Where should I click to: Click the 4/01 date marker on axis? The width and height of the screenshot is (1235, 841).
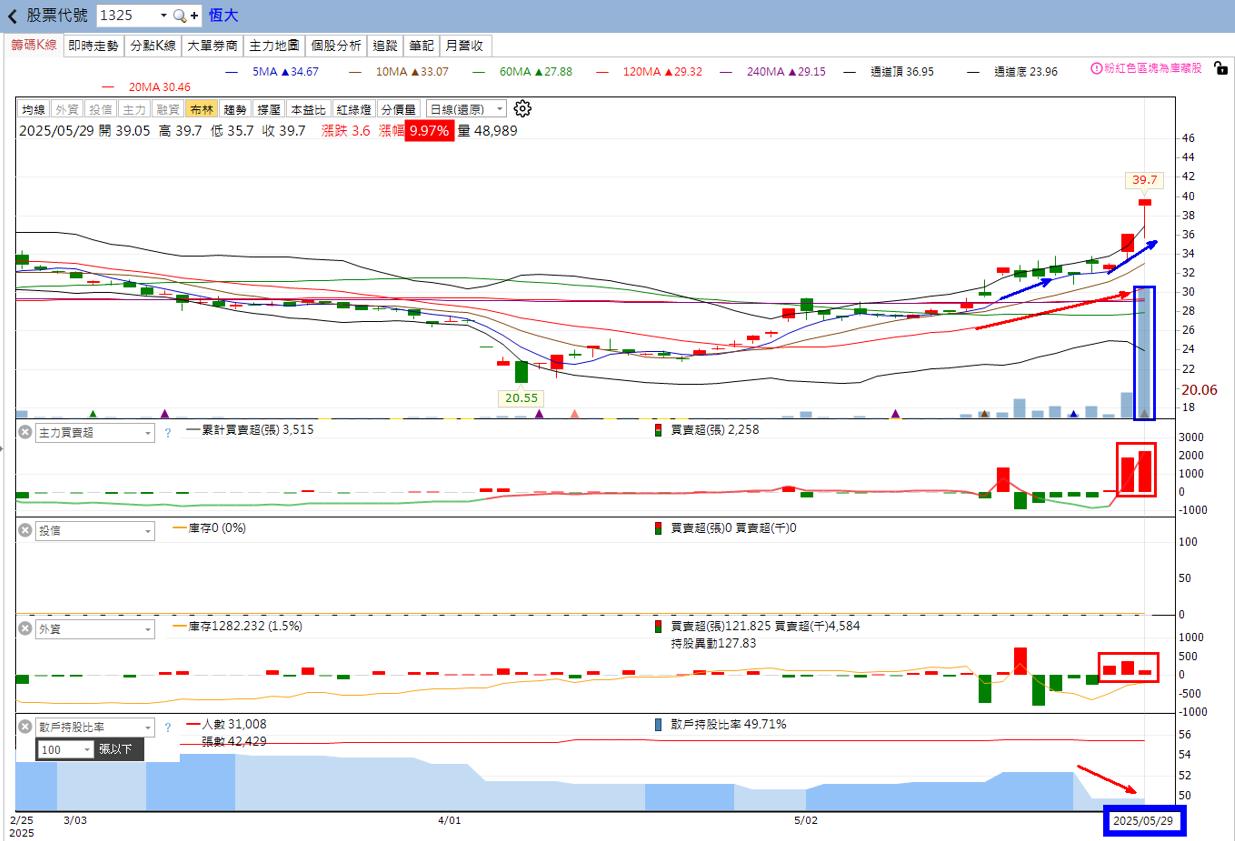pyautogui.click(x=450, y=820)
